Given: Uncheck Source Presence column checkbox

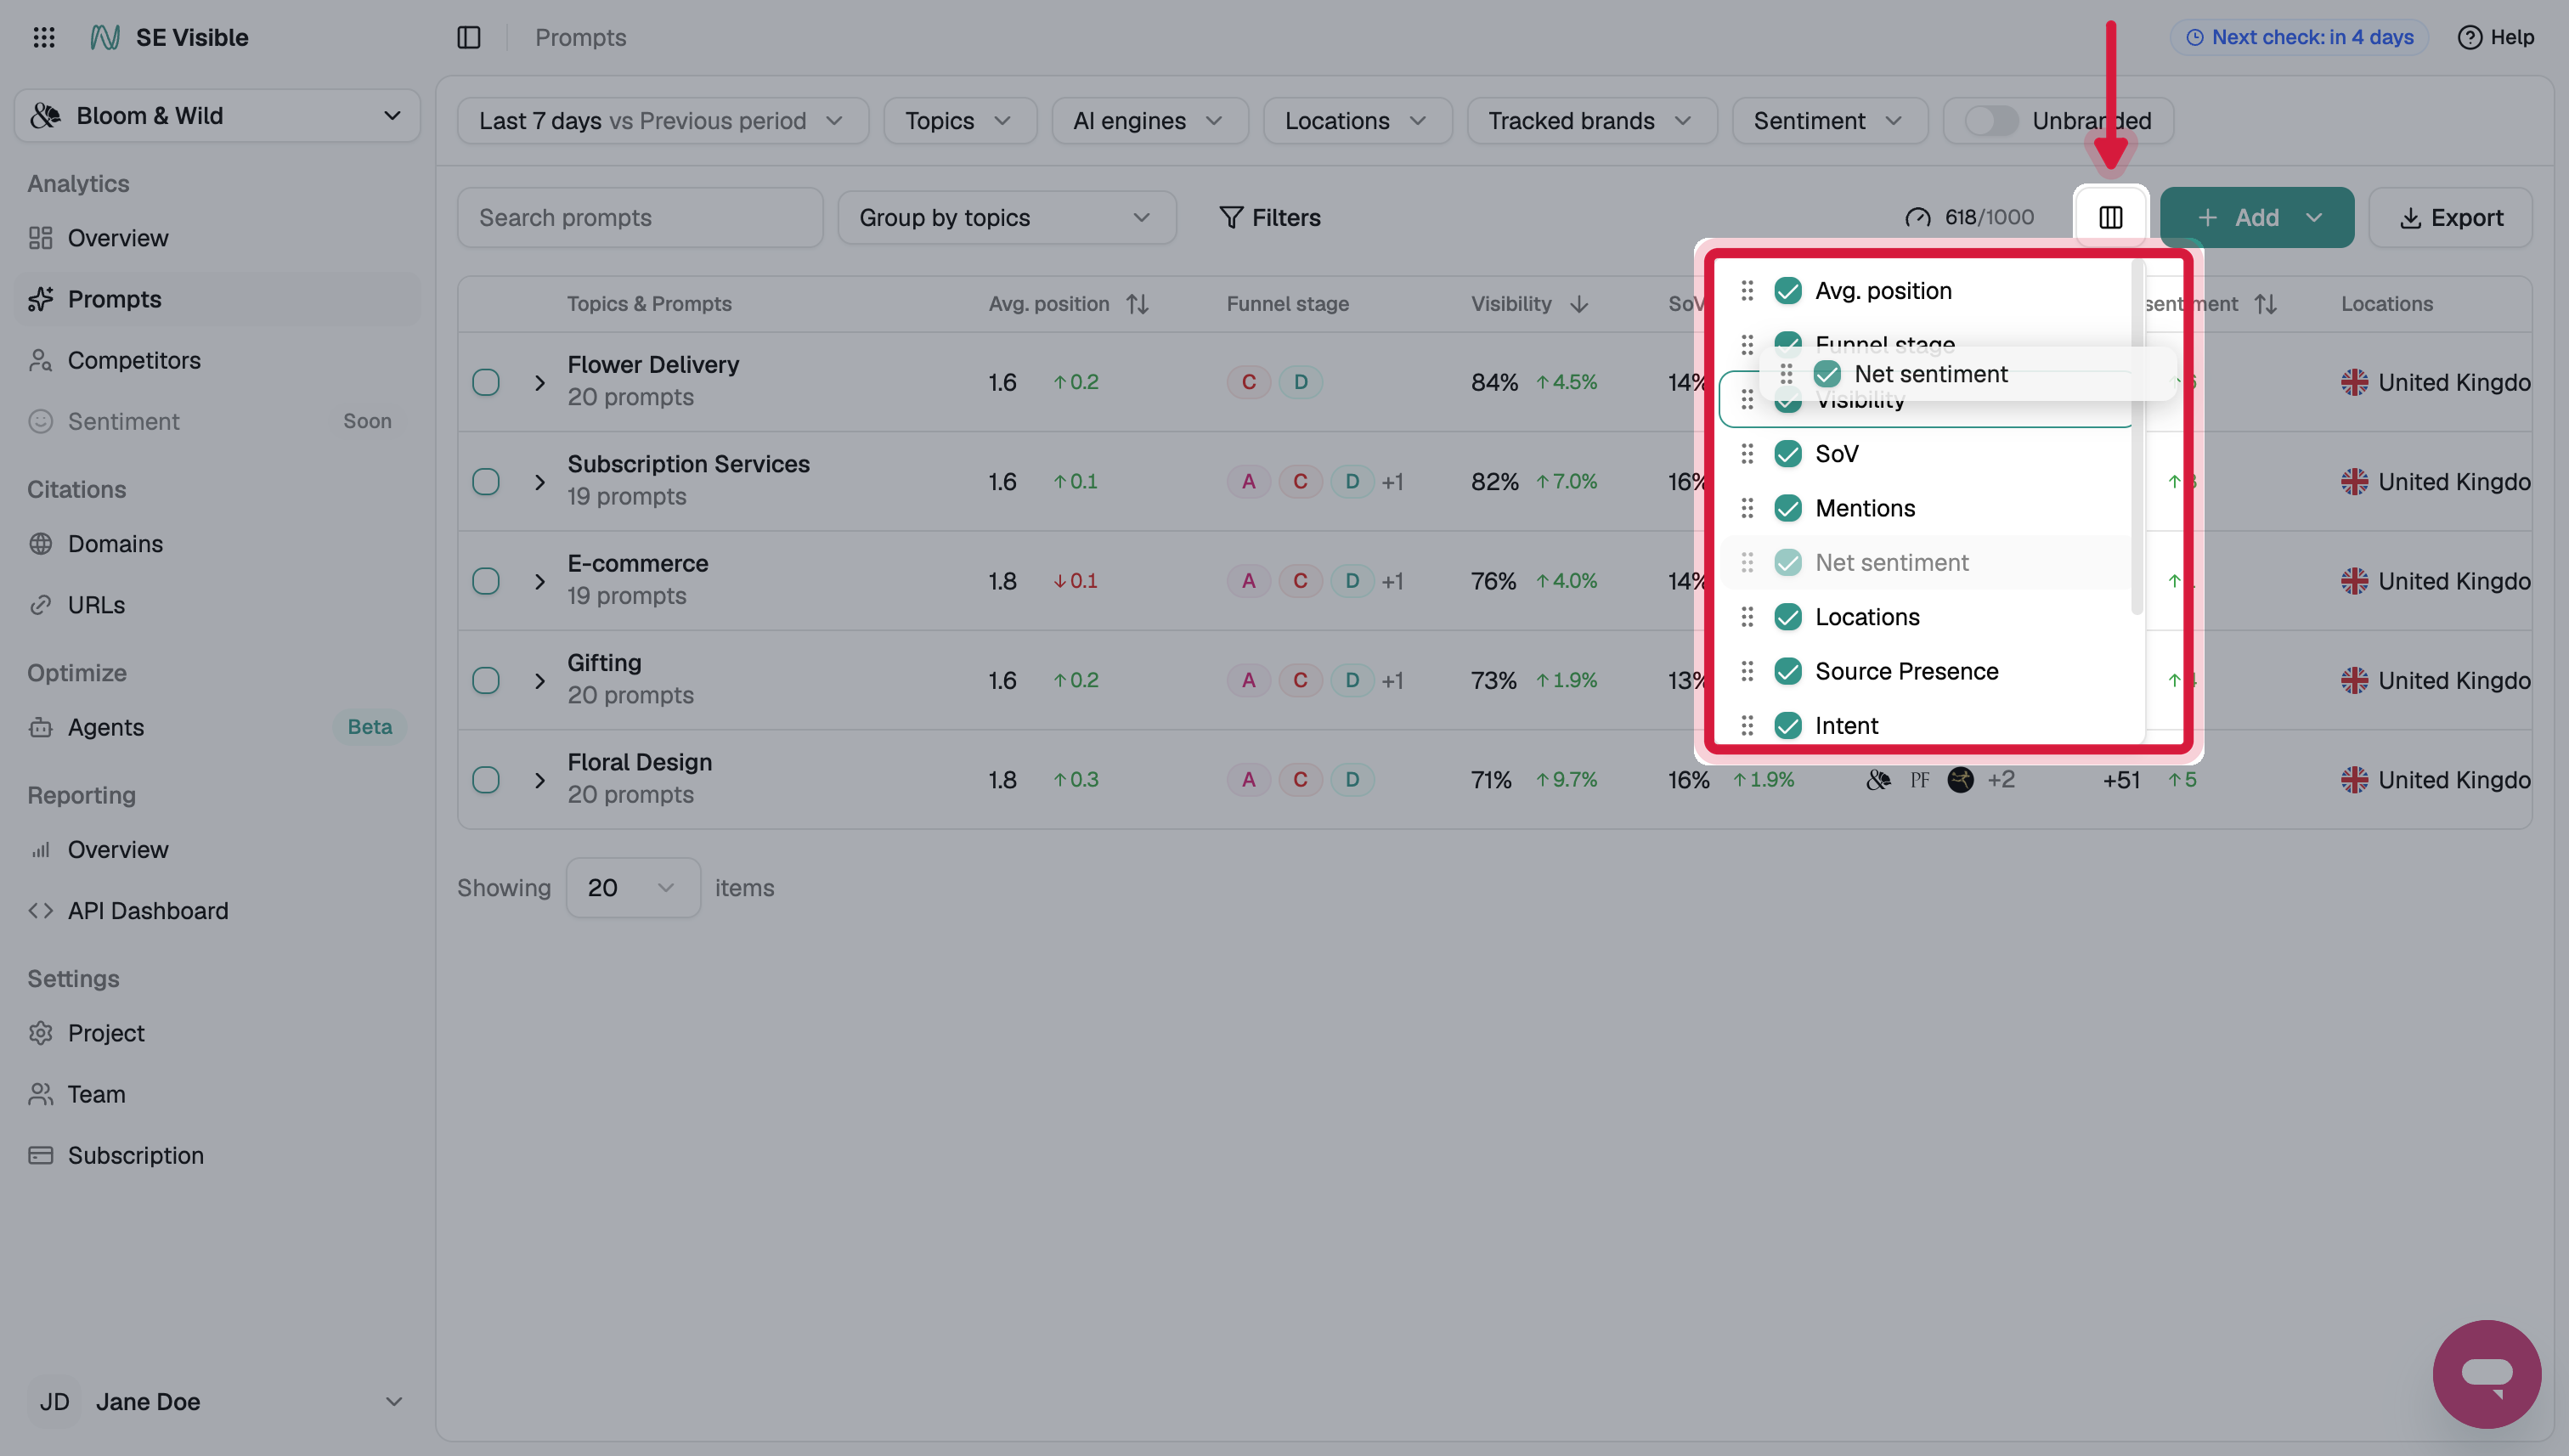Looking at the screenshot, I should [x=1788, y=671].
